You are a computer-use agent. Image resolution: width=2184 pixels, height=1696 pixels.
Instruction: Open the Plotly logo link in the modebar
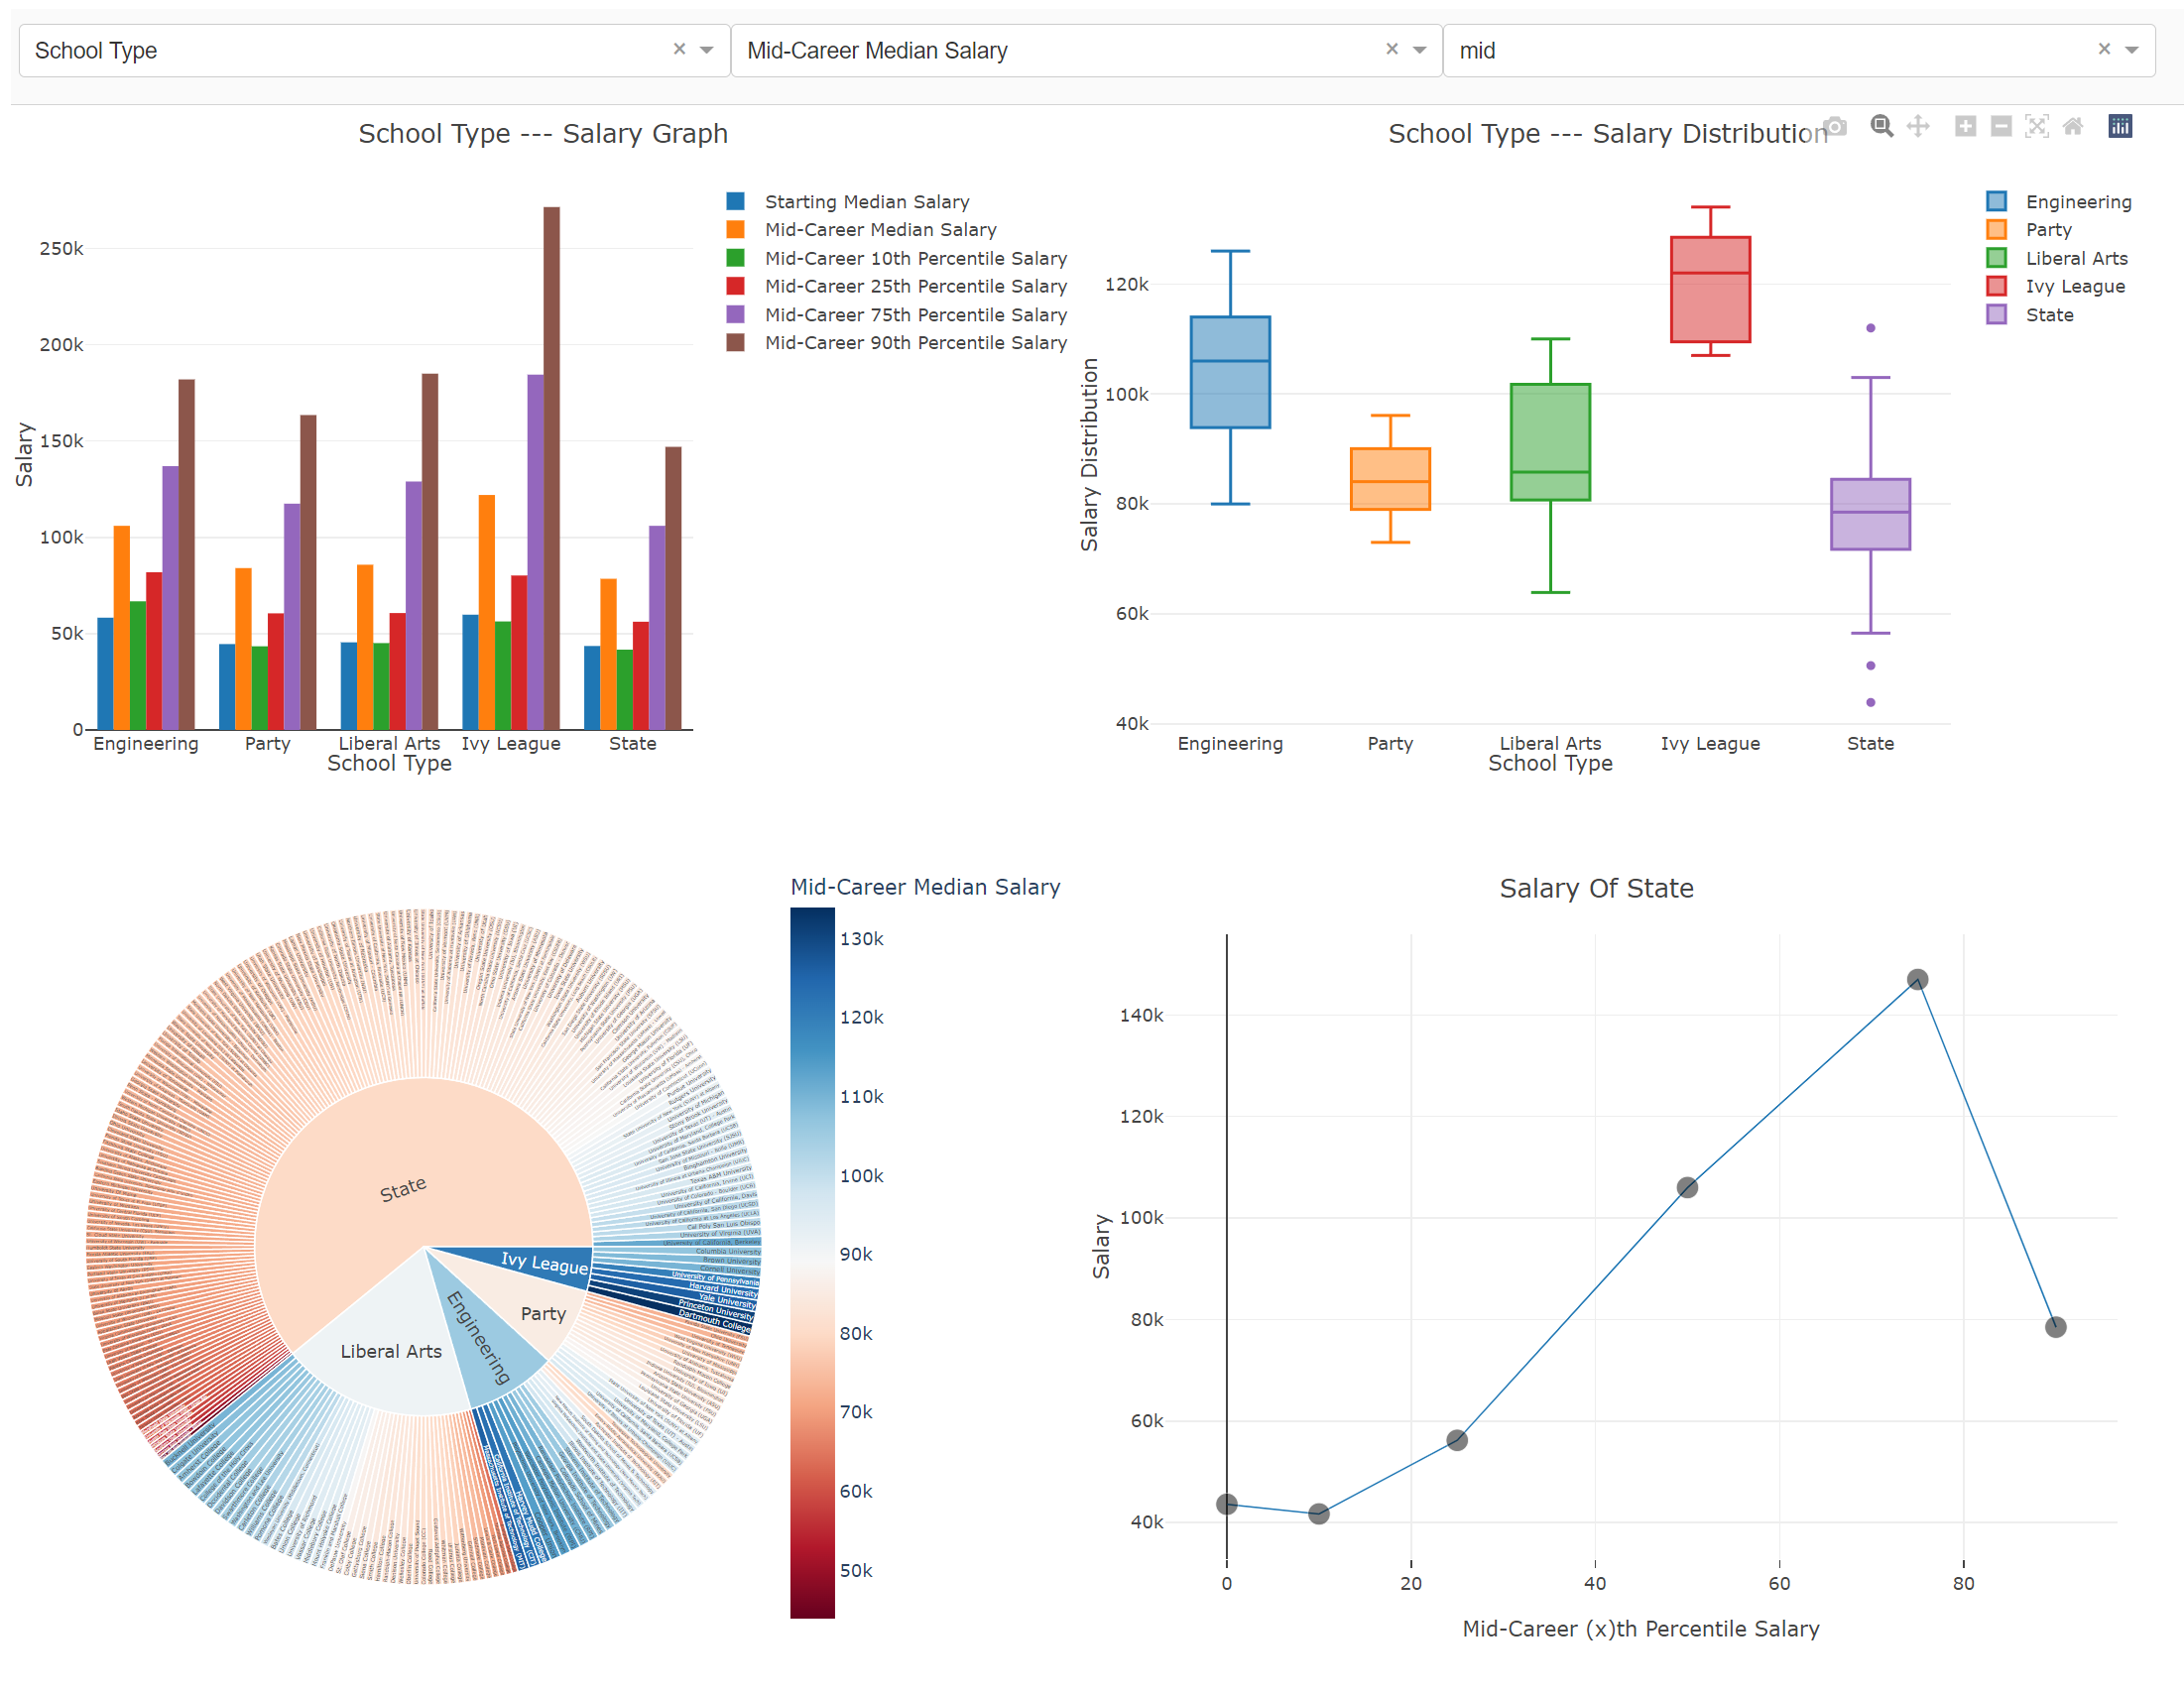2120,126
